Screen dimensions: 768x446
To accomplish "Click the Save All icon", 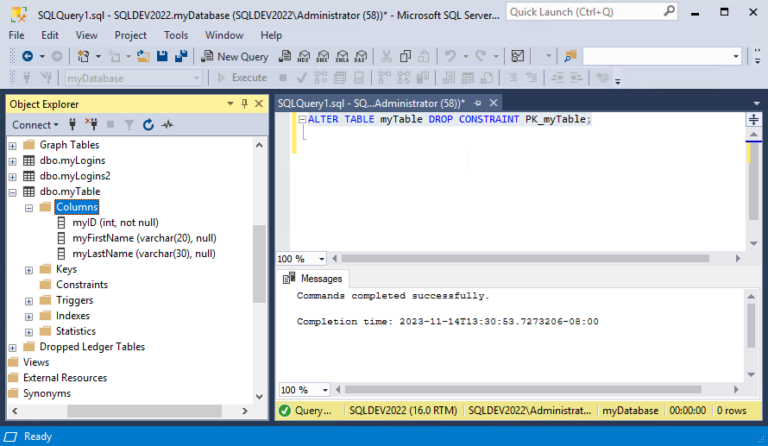I will tap(181, 57).
